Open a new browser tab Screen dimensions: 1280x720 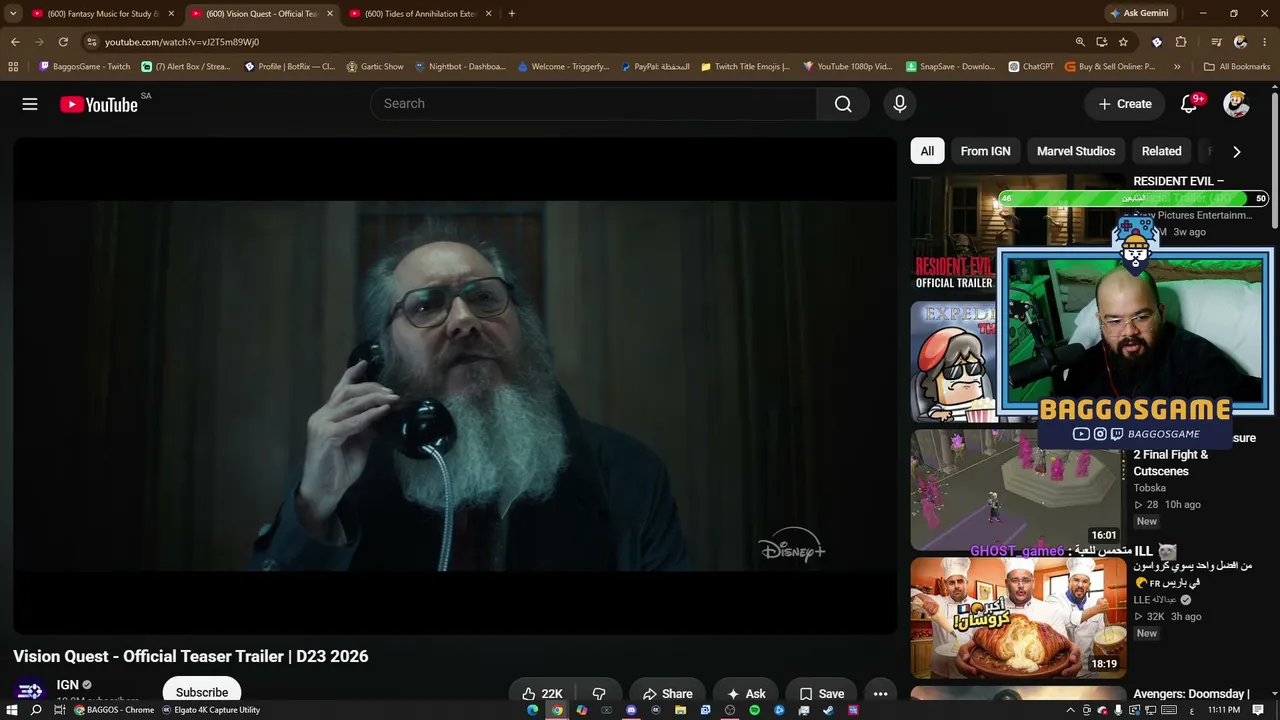click(x=511, y=14)
